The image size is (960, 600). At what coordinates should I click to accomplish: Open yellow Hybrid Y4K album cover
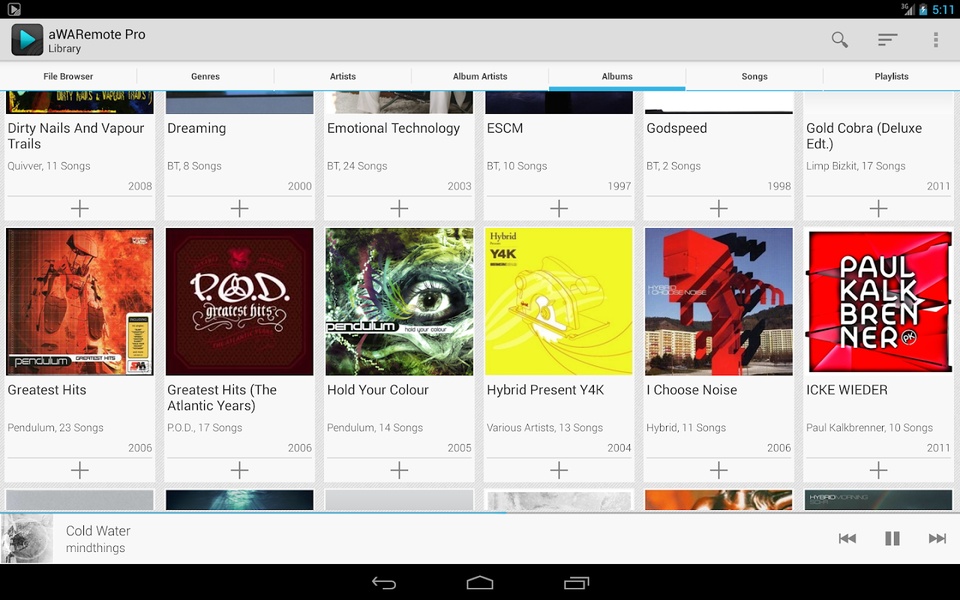point(559,302)
